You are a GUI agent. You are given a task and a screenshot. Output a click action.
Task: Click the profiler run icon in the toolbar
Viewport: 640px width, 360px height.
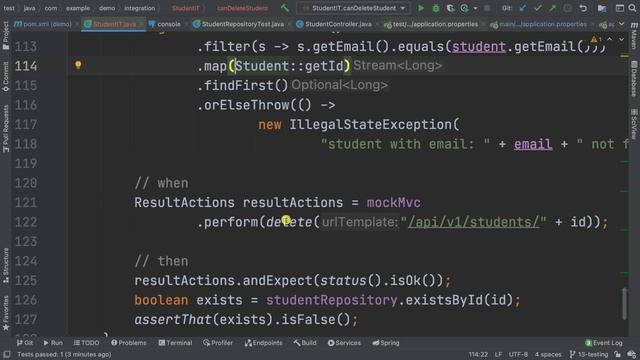coord(464,8)
